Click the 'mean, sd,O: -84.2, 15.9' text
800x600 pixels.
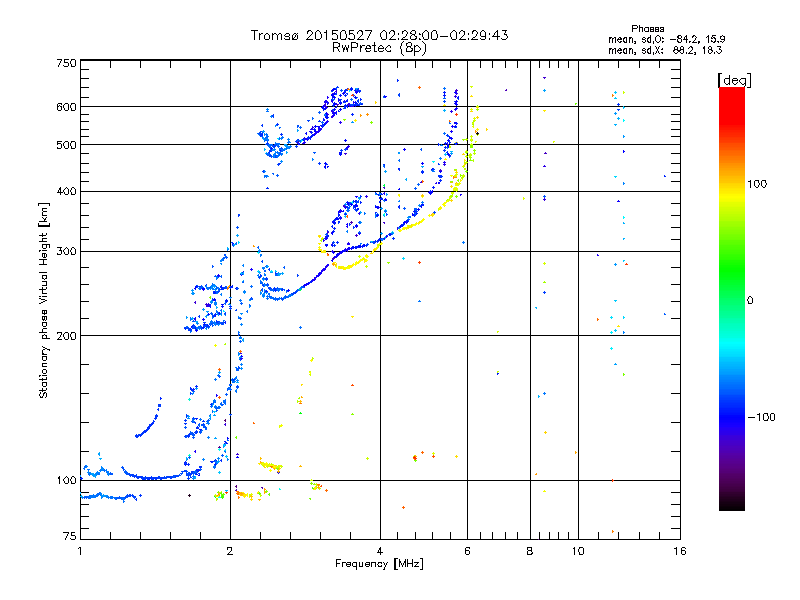(x=666, y=39)
